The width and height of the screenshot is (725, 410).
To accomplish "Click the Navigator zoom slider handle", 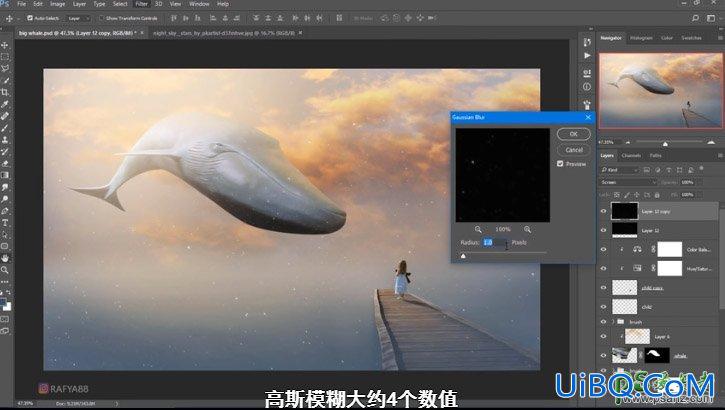I will [x=665, y=144].
